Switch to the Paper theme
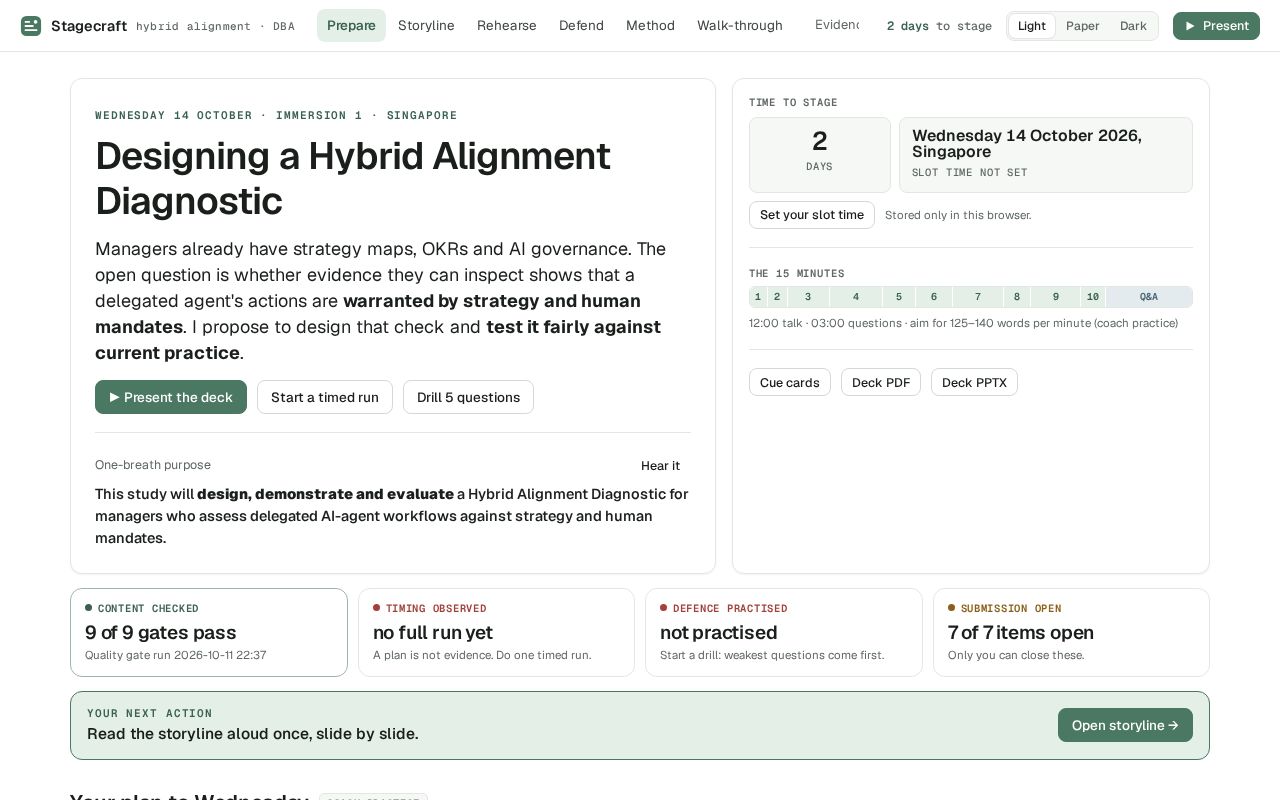1280x800 pixels. click(1082, 26)
